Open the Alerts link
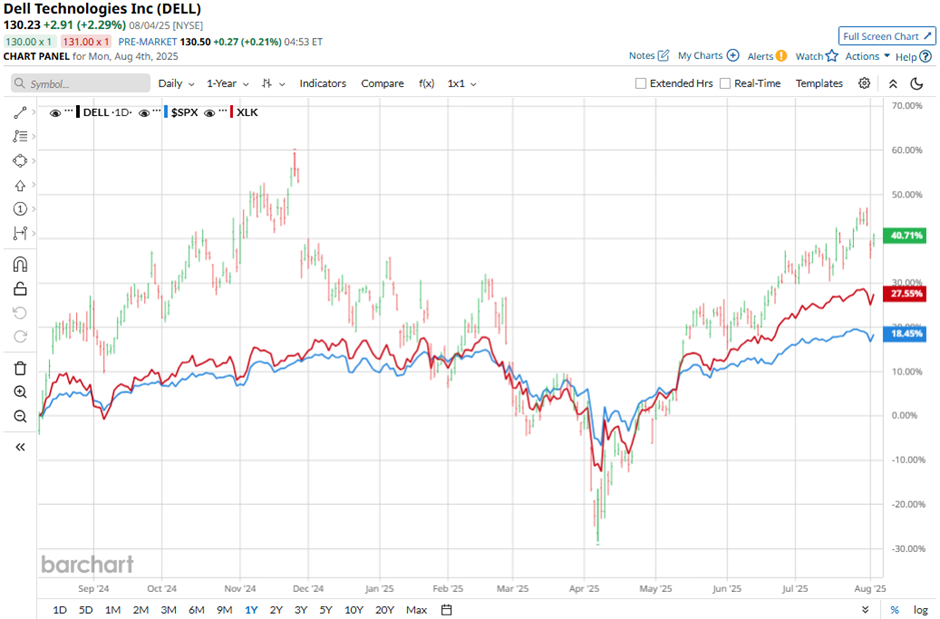940x619 pixels. point(760,56)
